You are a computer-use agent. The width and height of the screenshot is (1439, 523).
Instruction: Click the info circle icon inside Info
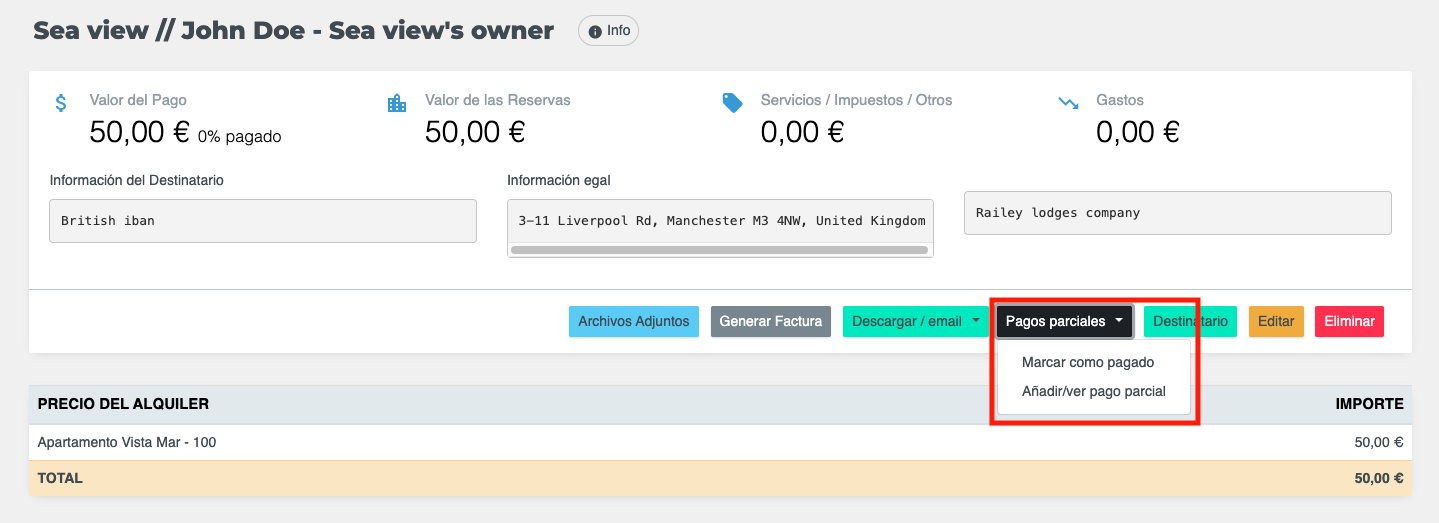tap(596, 32)
